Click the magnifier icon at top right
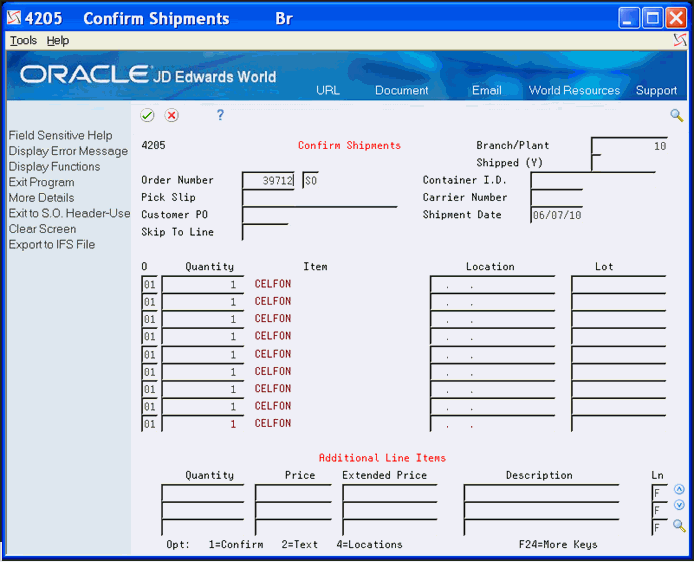 tap(676, 115)
